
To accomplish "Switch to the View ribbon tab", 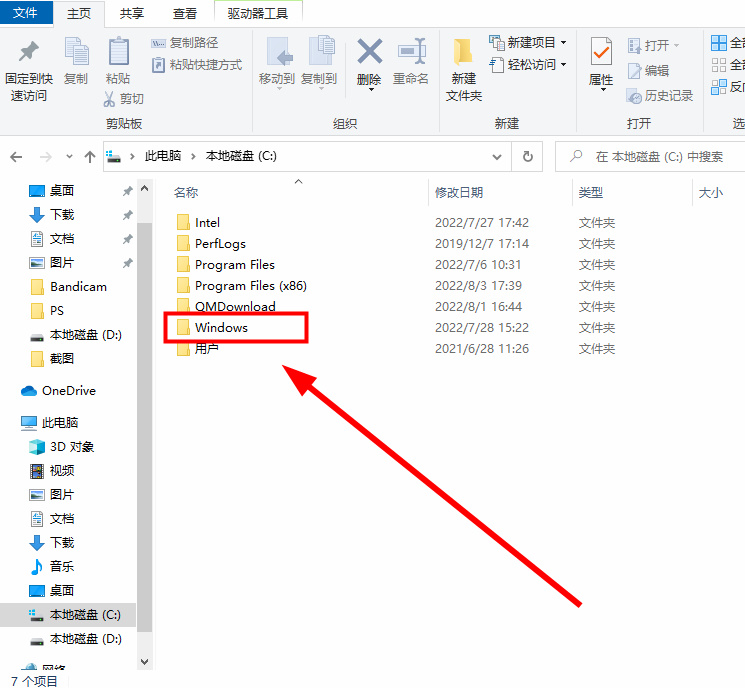I will point(184,13).
